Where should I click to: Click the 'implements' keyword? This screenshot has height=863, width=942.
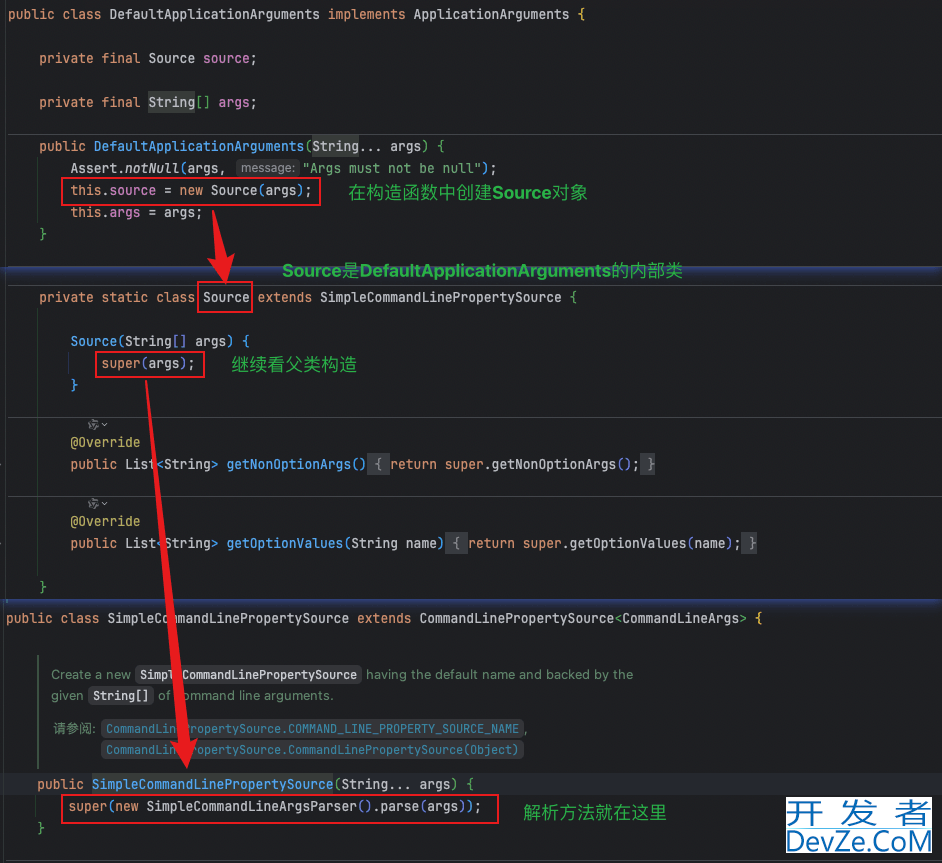click(366, 14)
